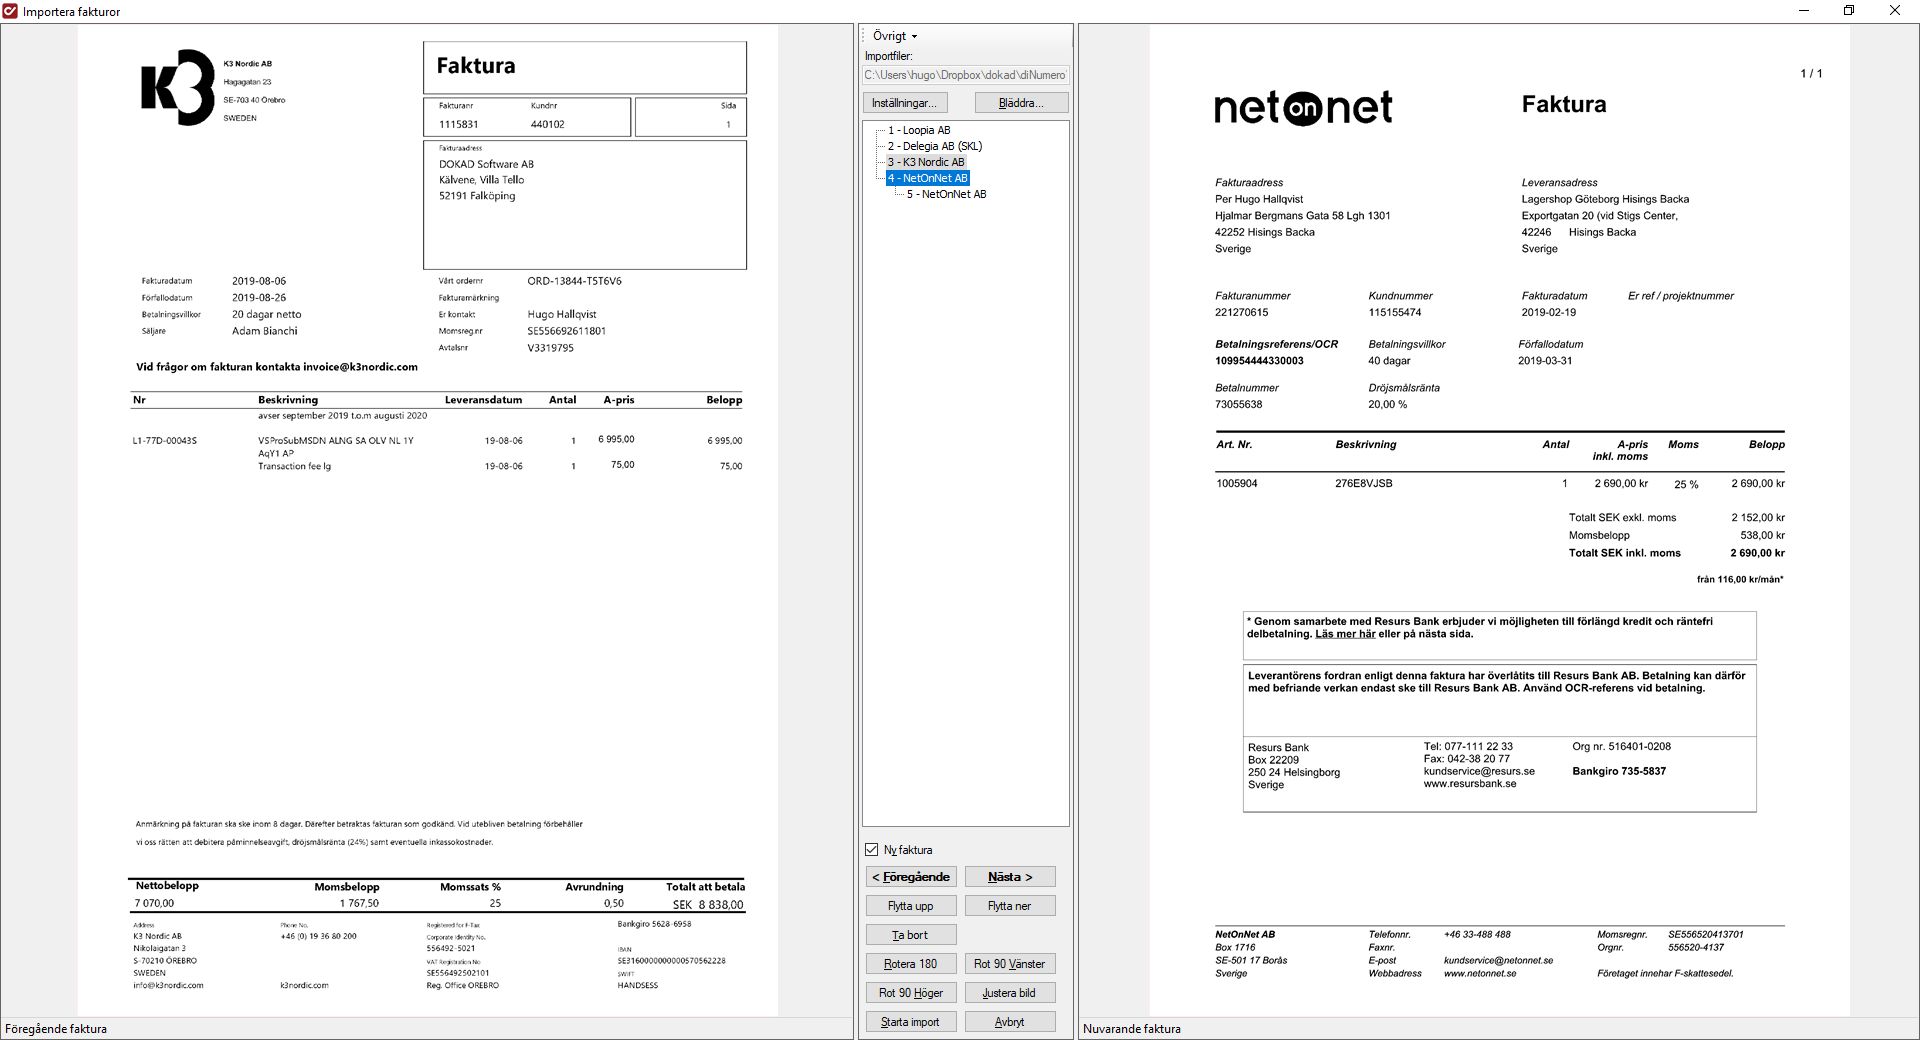
Task: Click the Flytta upp button
Action: [x=910, y=906]
